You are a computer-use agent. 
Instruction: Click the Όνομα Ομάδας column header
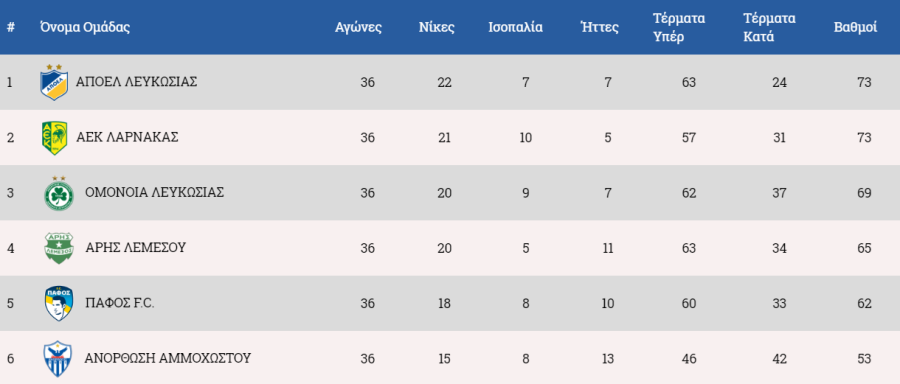click(x=85, y=28)
